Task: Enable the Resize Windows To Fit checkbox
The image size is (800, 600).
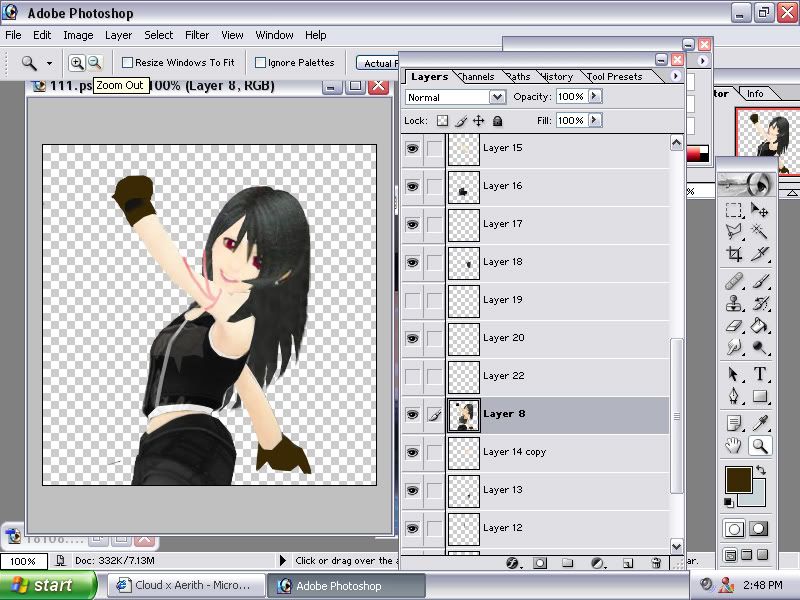Action: 127,62
